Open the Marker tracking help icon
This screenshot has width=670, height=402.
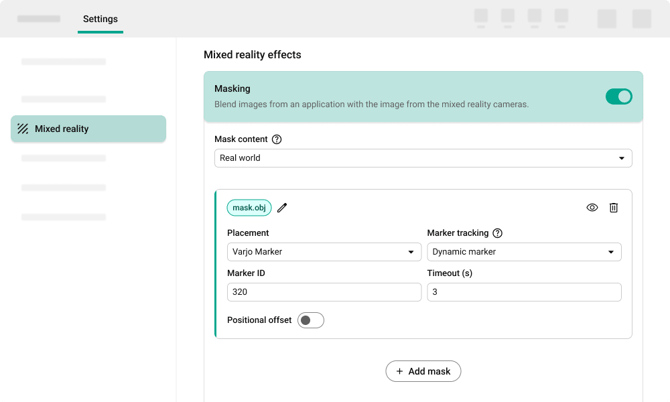pos(497,233)
